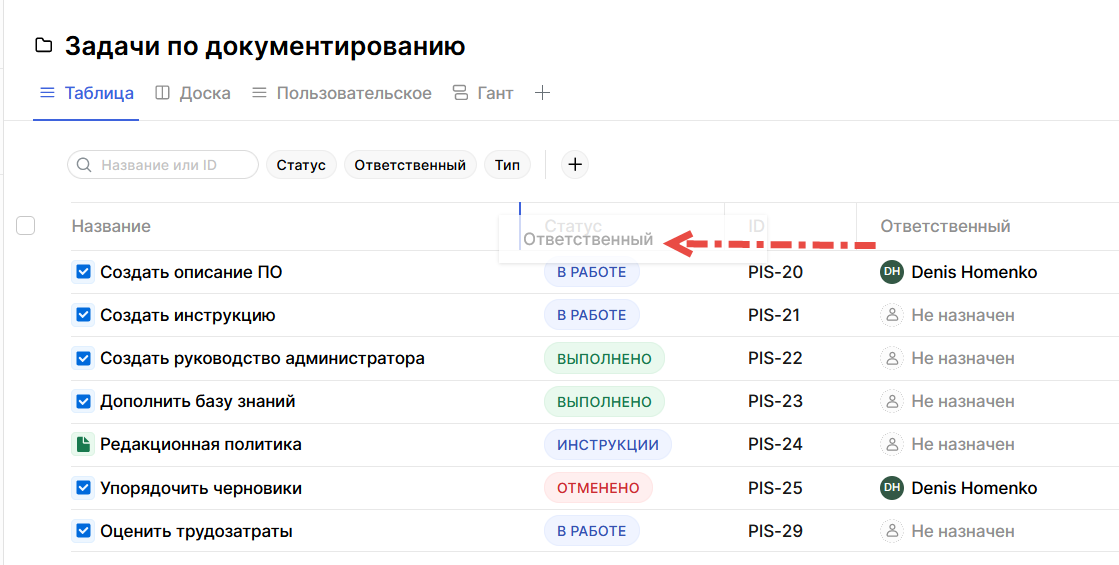
Task: Click the round plus button to add a filter
Action: pos(574,165)
